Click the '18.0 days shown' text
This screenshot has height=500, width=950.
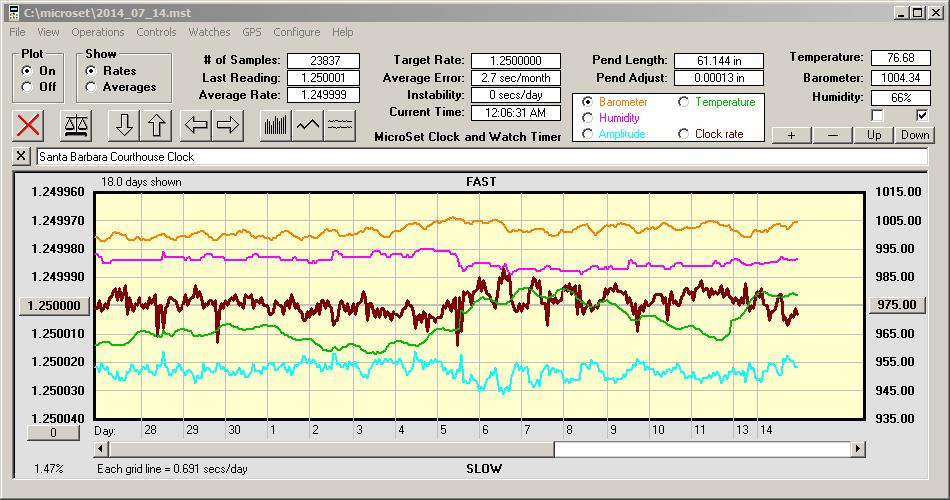coord(141,182)
